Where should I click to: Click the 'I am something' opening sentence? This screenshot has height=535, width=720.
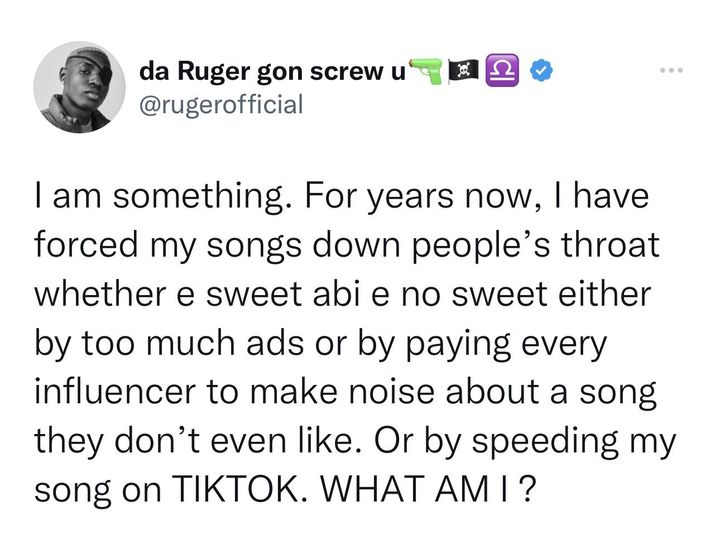[x=160, y=199]
